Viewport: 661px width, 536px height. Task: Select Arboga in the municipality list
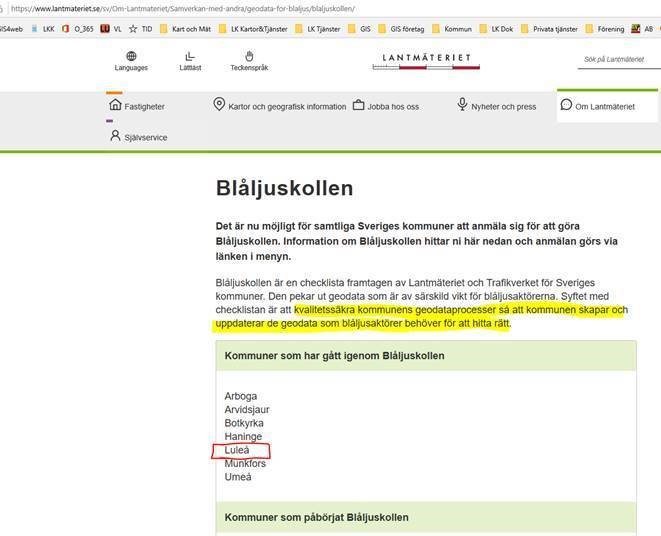241,396
